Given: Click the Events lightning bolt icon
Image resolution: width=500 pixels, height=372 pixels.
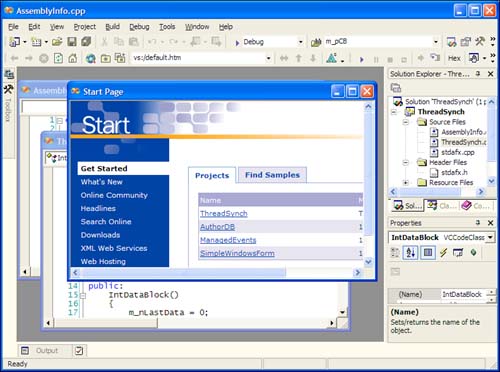Looking at the screenshot, I should coord(443,252).
